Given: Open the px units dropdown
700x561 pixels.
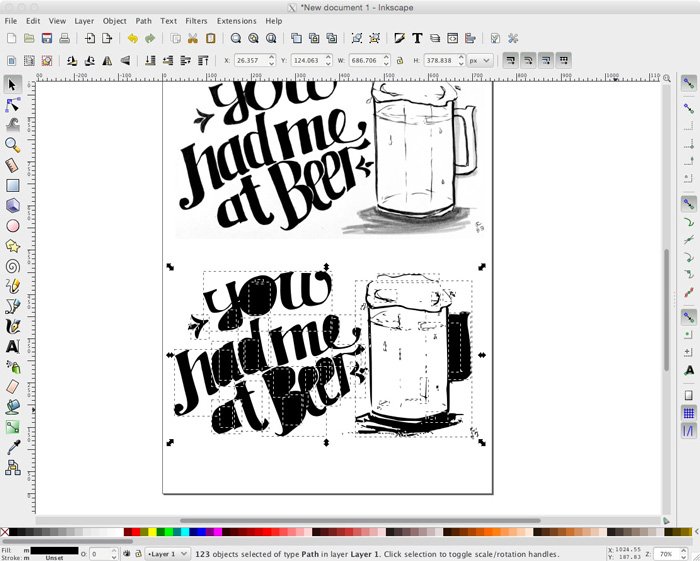Looking at the screenshot, I should tap(480, 60).
